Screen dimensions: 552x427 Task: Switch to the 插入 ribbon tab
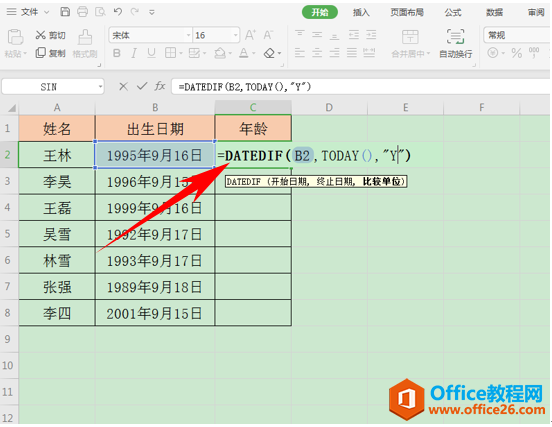click(x=361, y=13)
